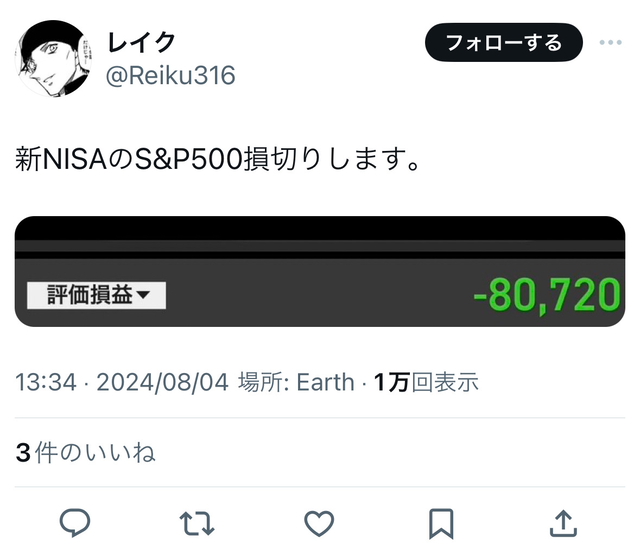View the 3件のいいね likes list

tap(86, 453)
